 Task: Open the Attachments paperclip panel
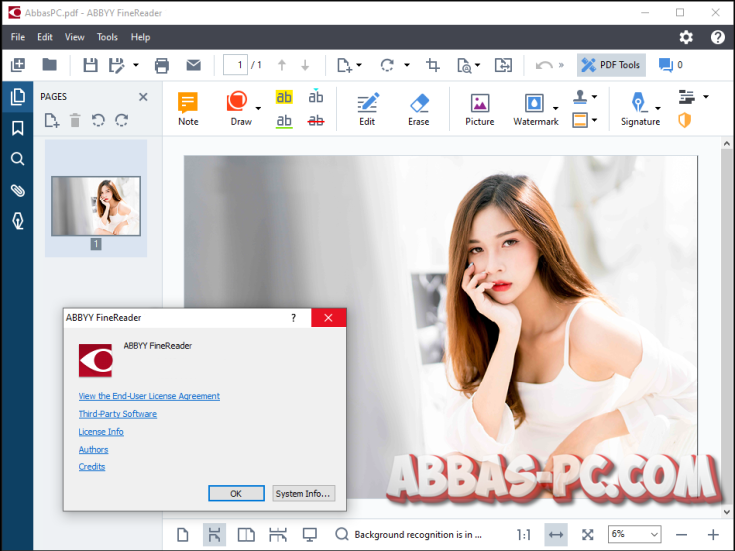pyautogui.click(x=17, y=190)
